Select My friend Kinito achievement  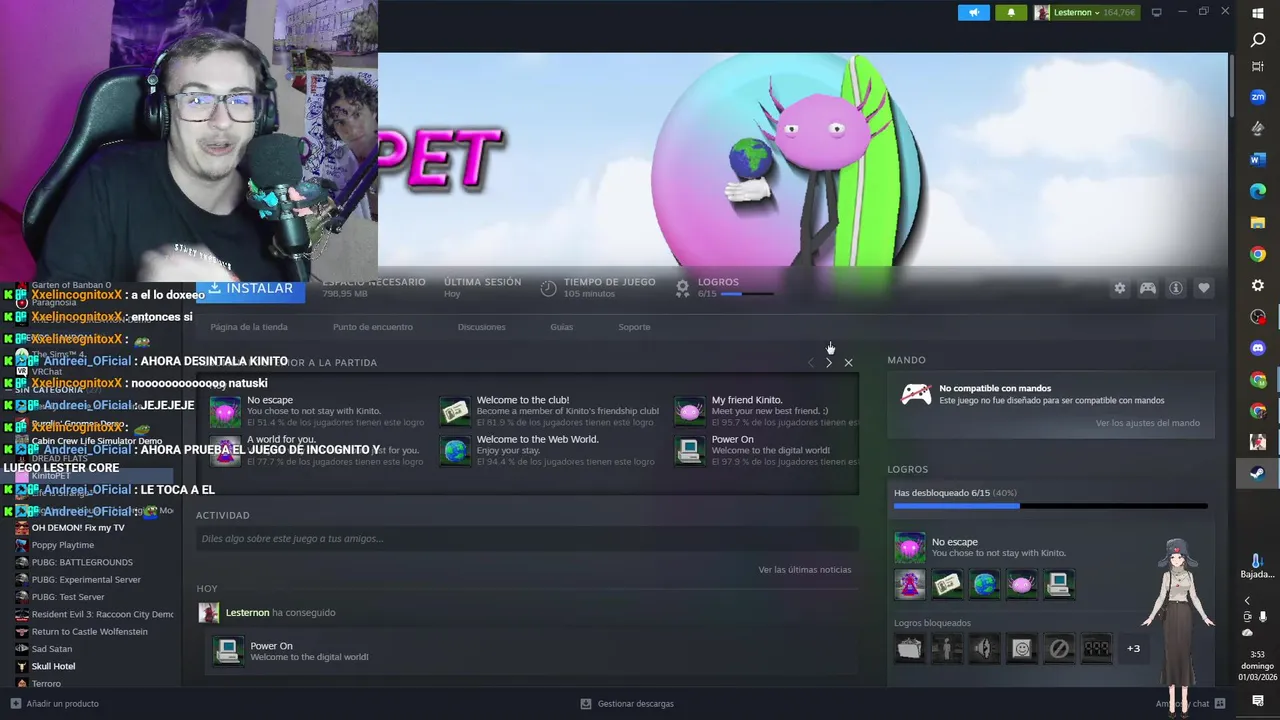[766, 411]
